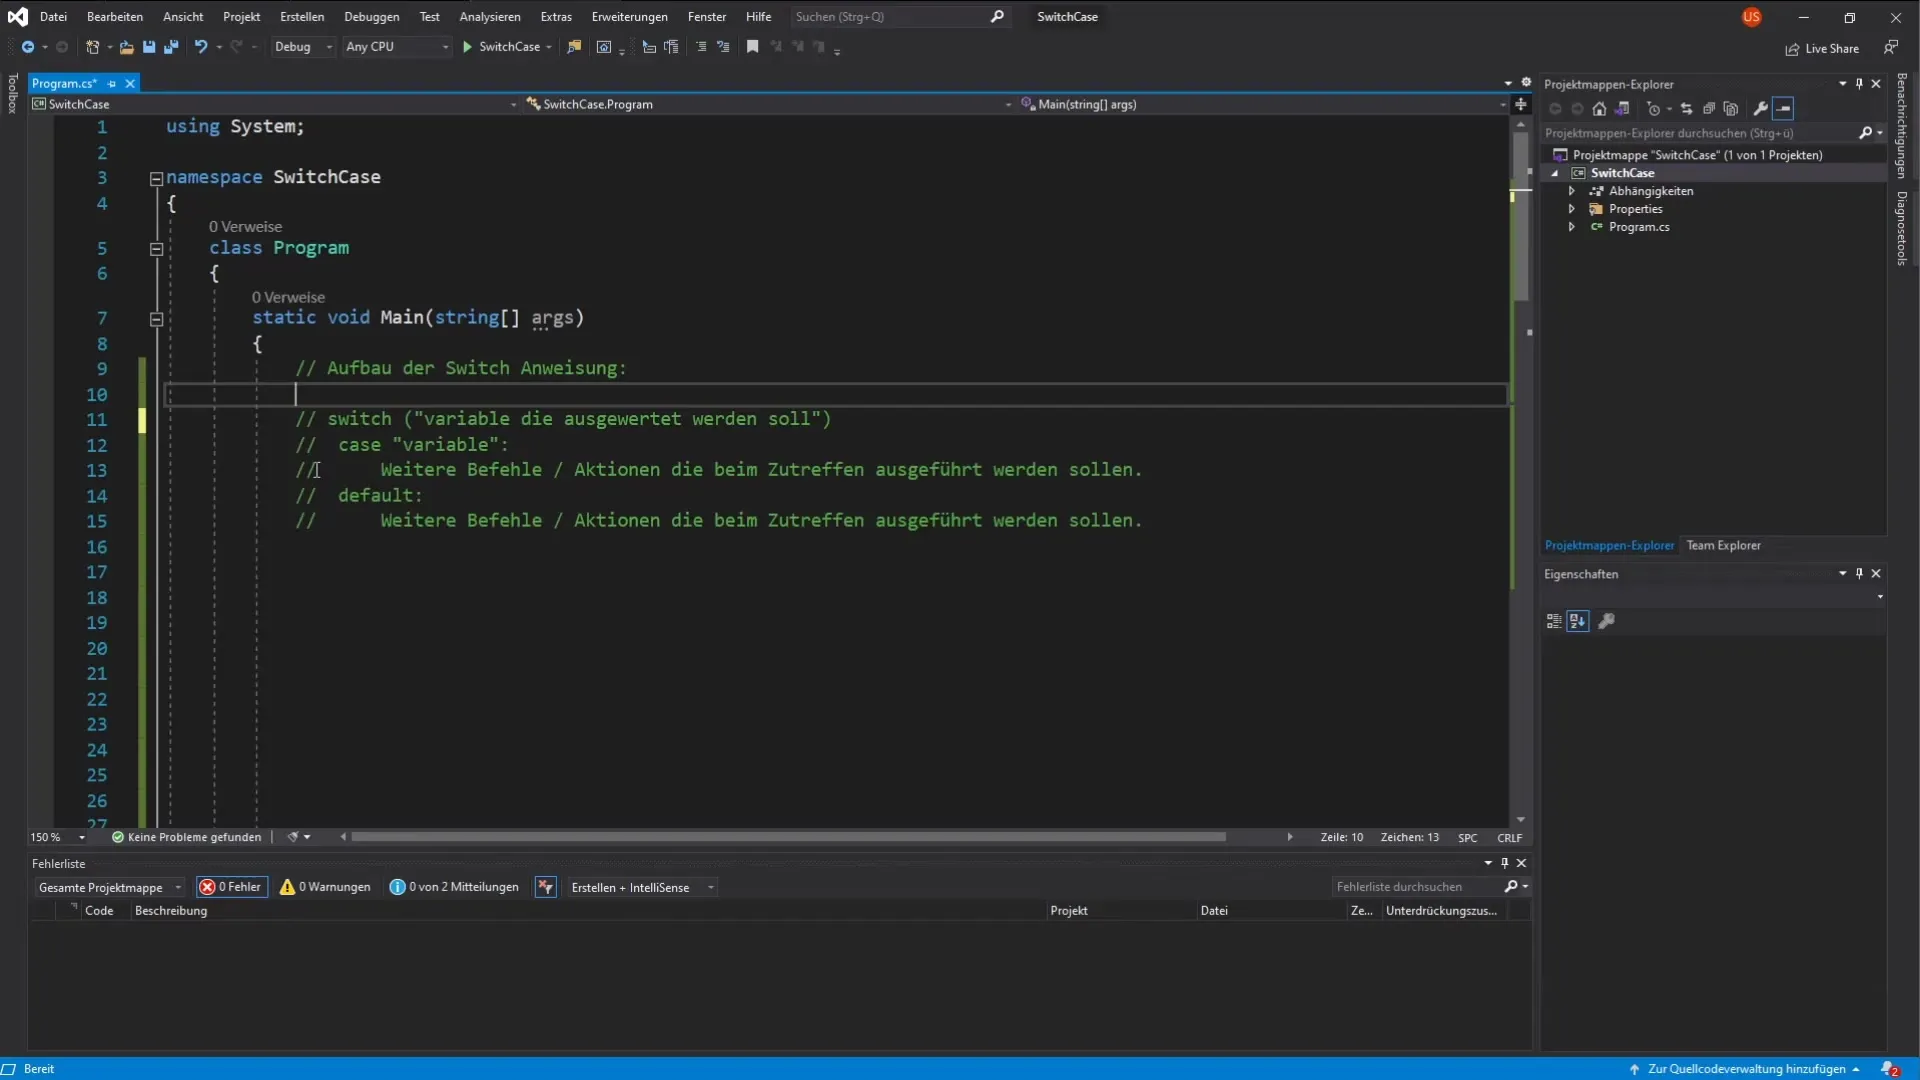Open the Bearbeiten menu
The image size is (1920, 1080).
[x=115, y=17]
